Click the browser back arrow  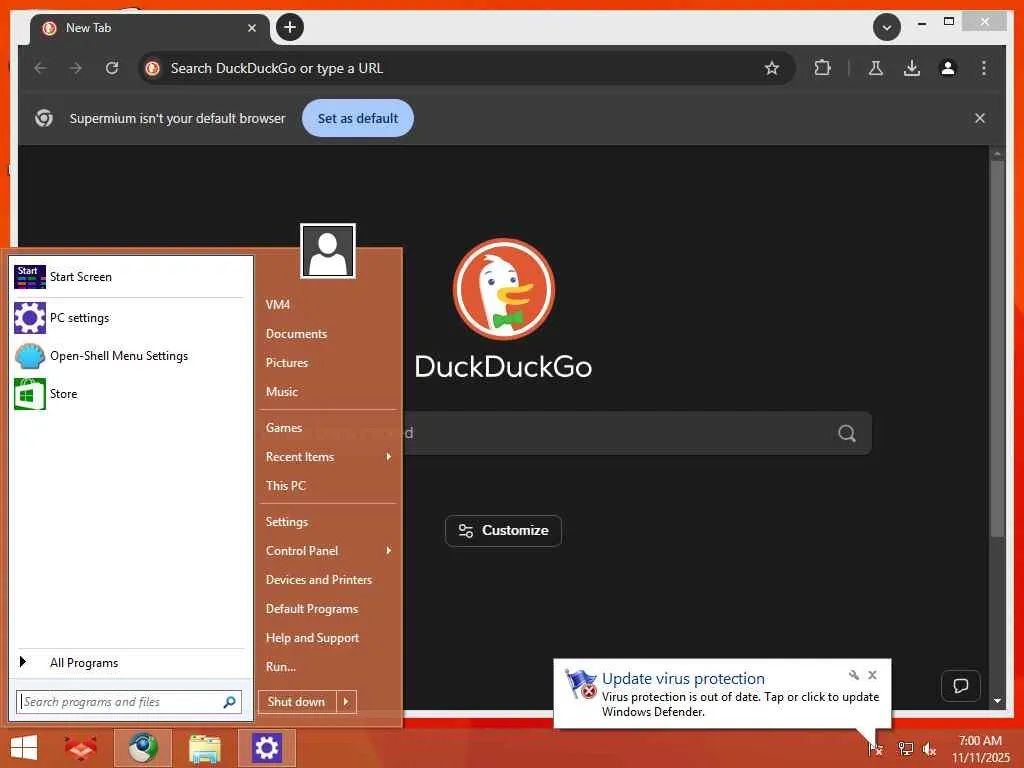40,68
